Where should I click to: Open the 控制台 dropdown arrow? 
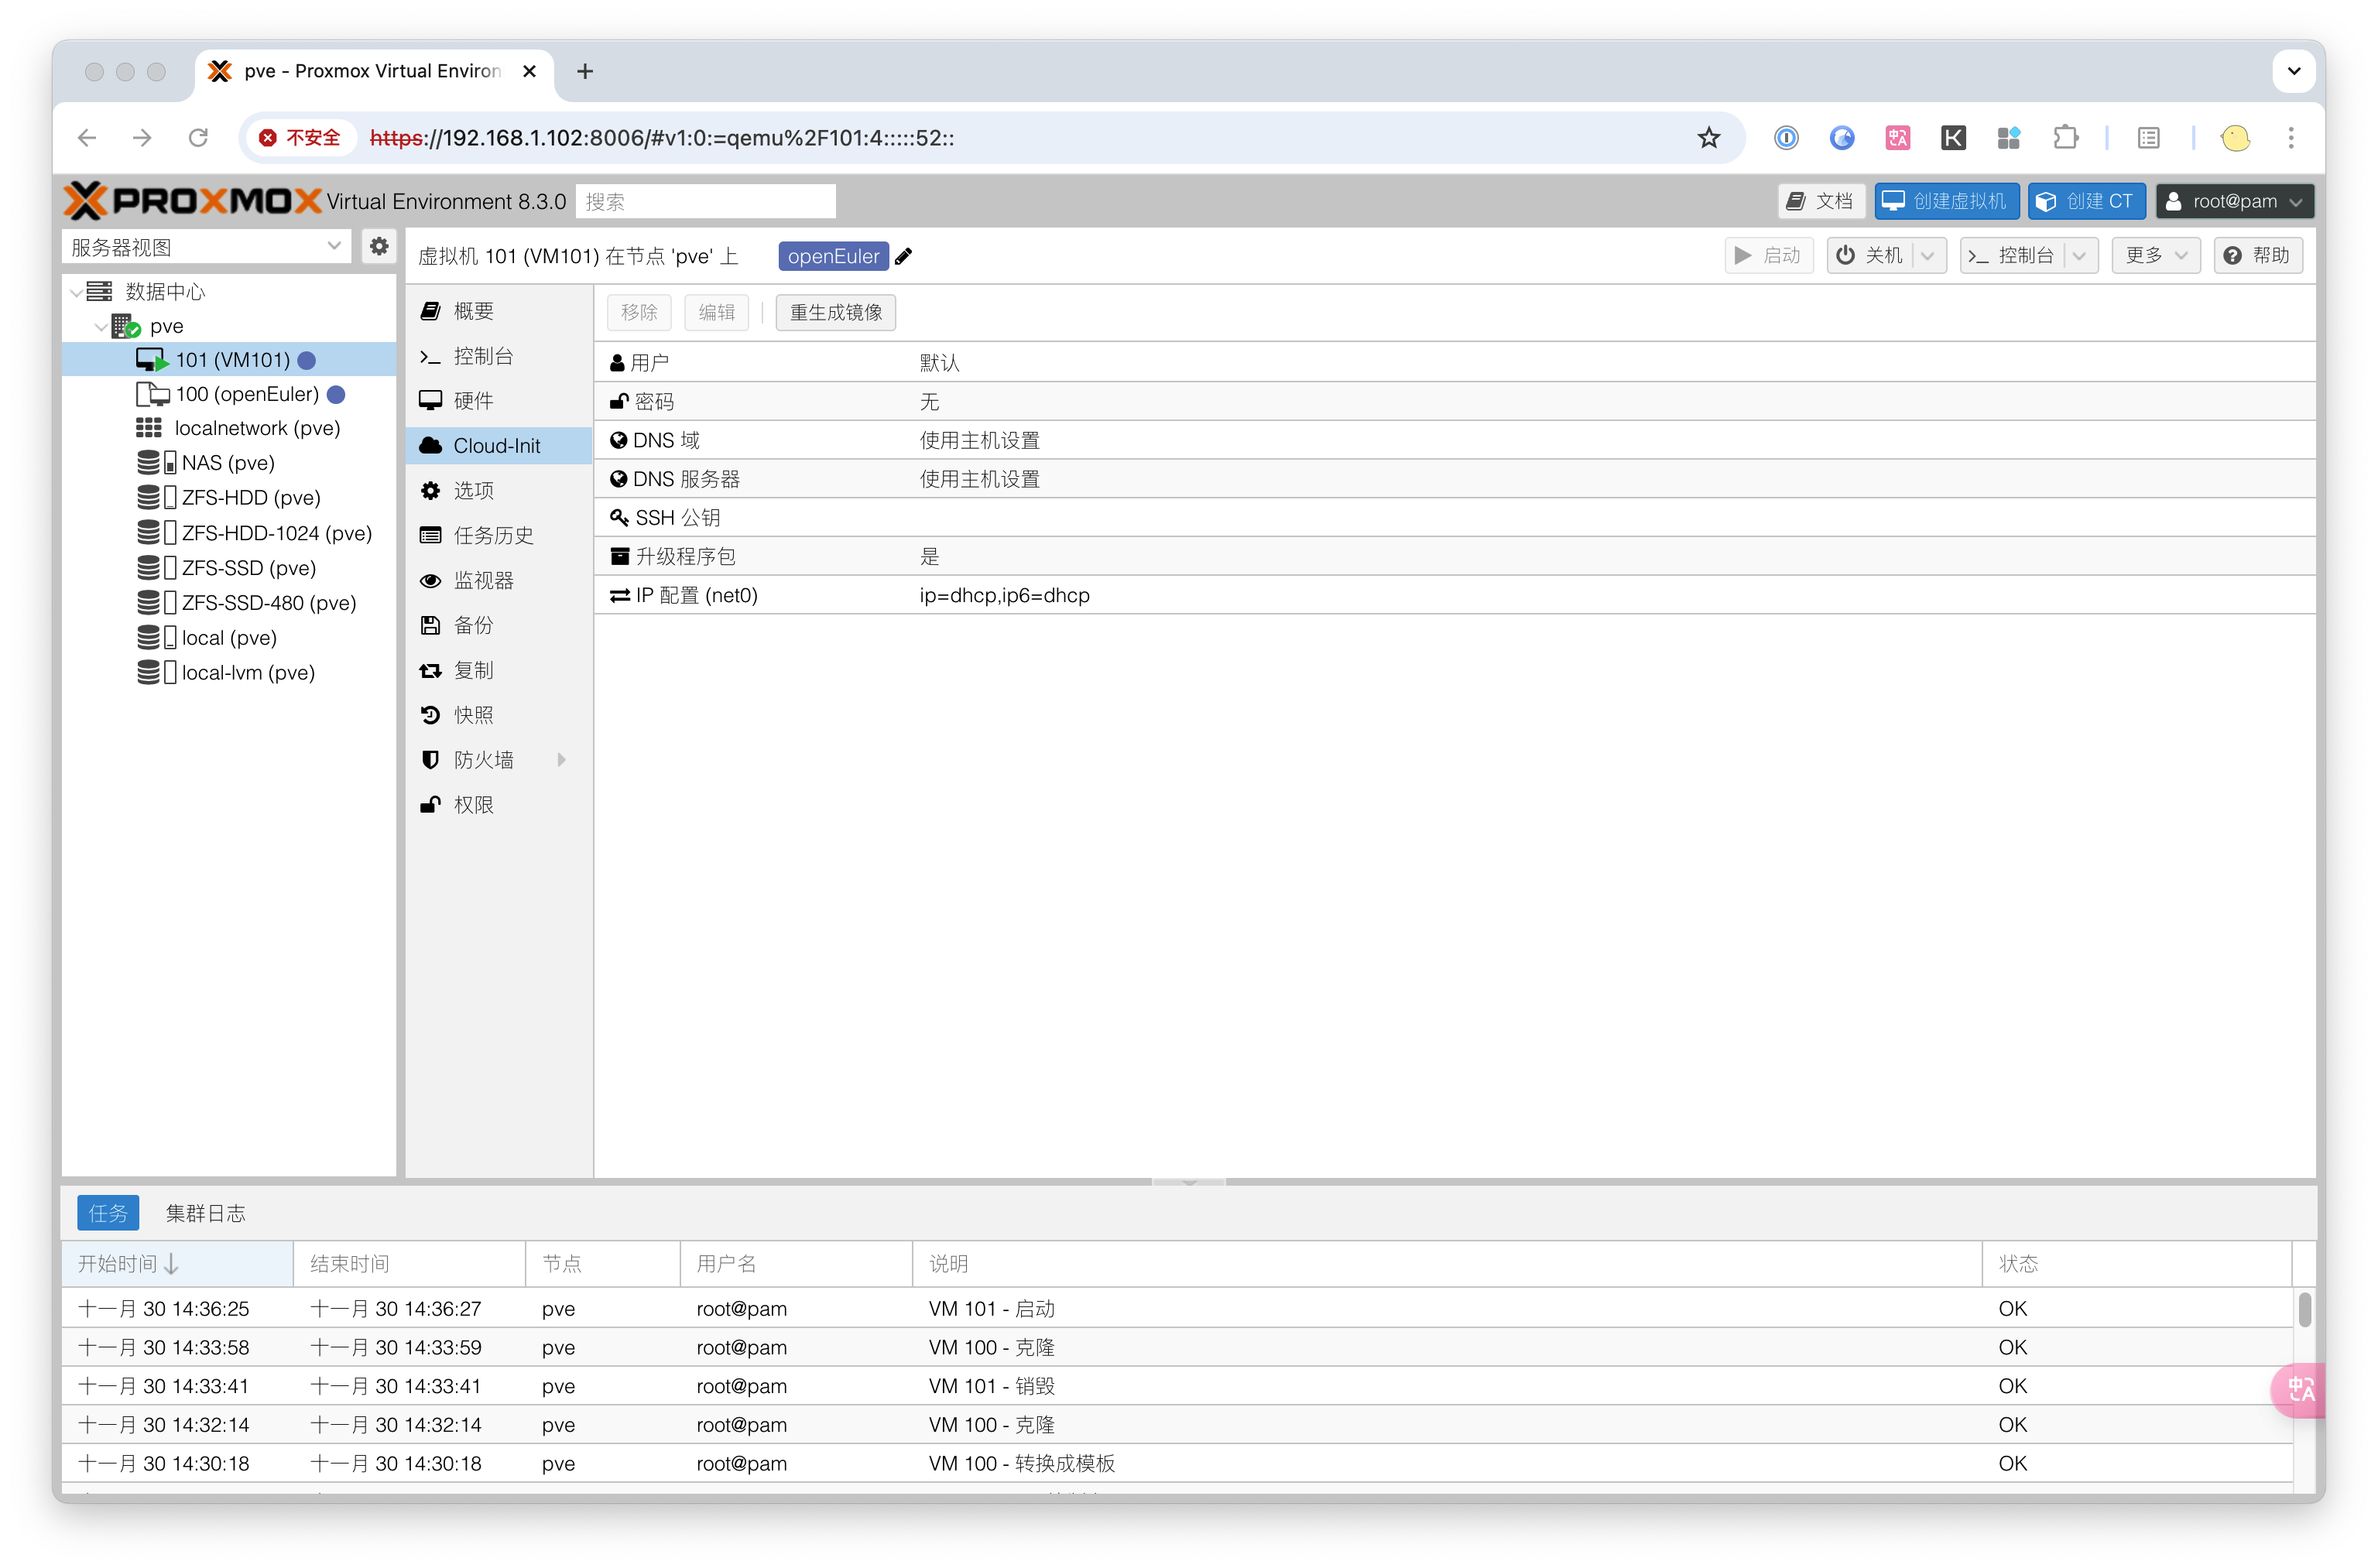pyautogui.click(x=2079, y=256)
